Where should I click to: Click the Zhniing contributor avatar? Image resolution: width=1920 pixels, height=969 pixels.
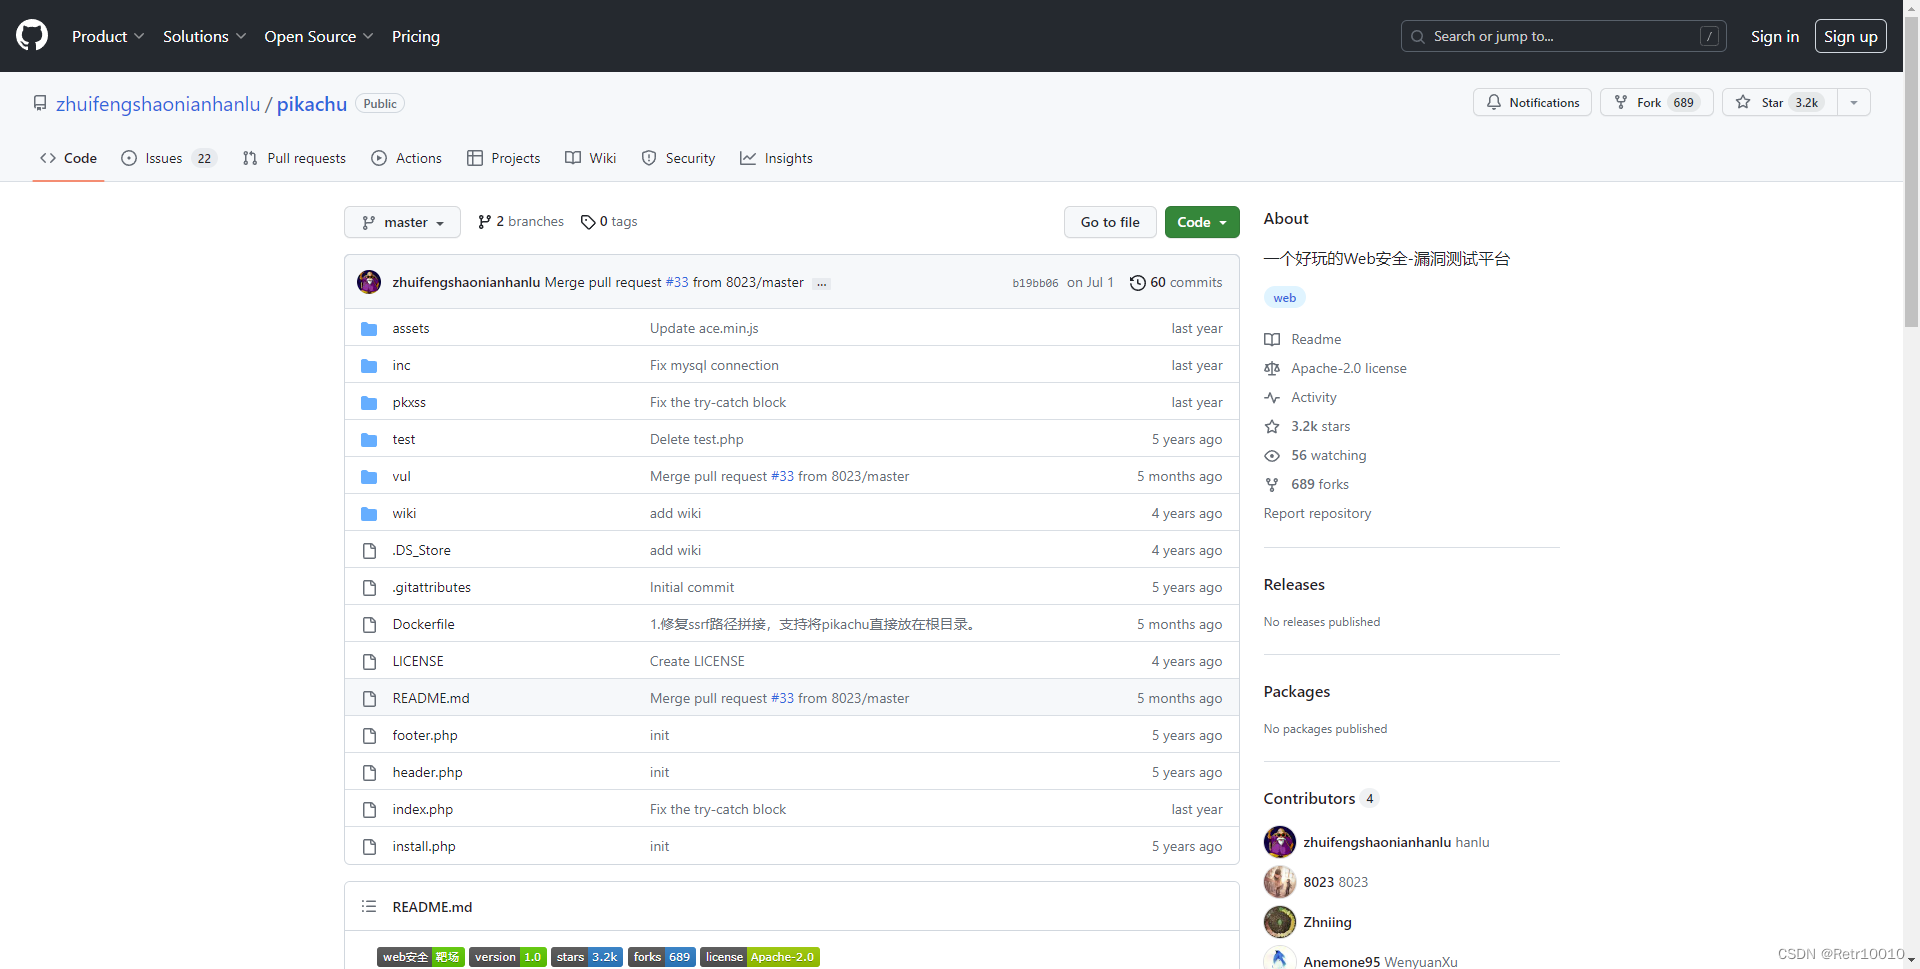[1280, 922]
